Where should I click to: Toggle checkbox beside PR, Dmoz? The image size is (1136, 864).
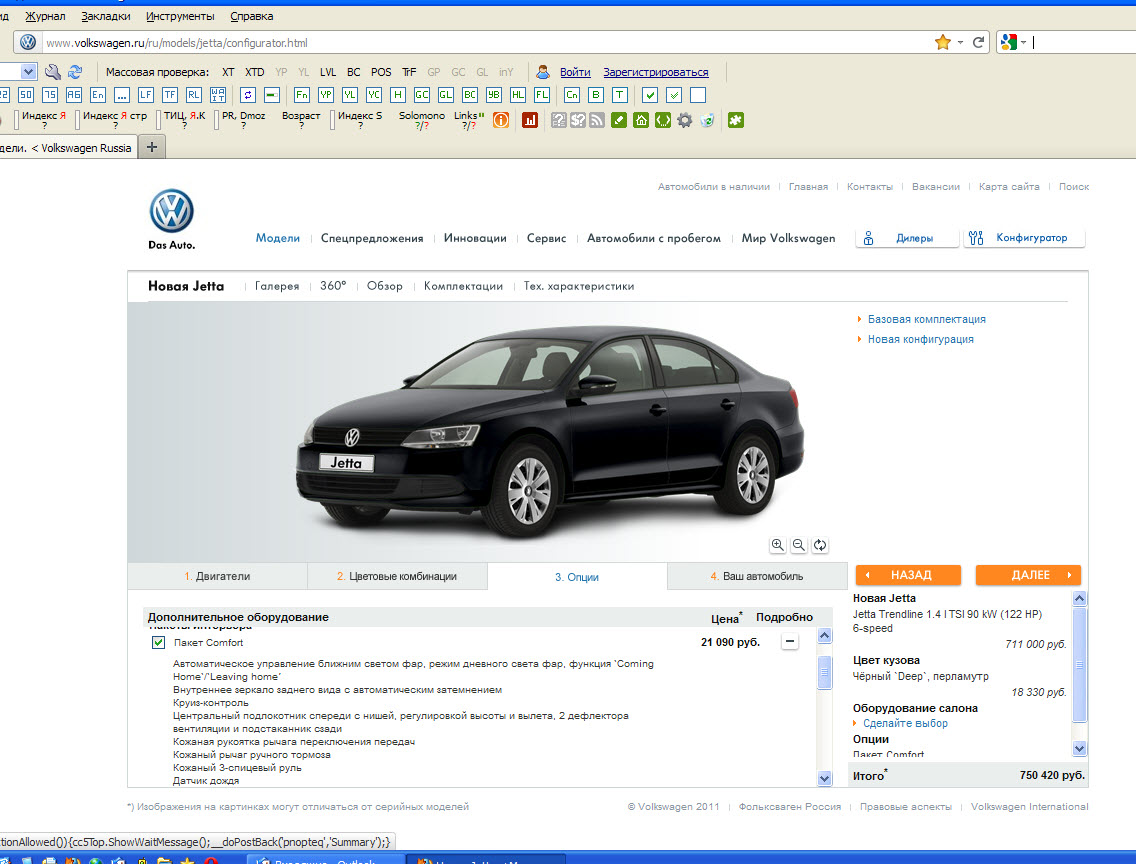point(217,120)
